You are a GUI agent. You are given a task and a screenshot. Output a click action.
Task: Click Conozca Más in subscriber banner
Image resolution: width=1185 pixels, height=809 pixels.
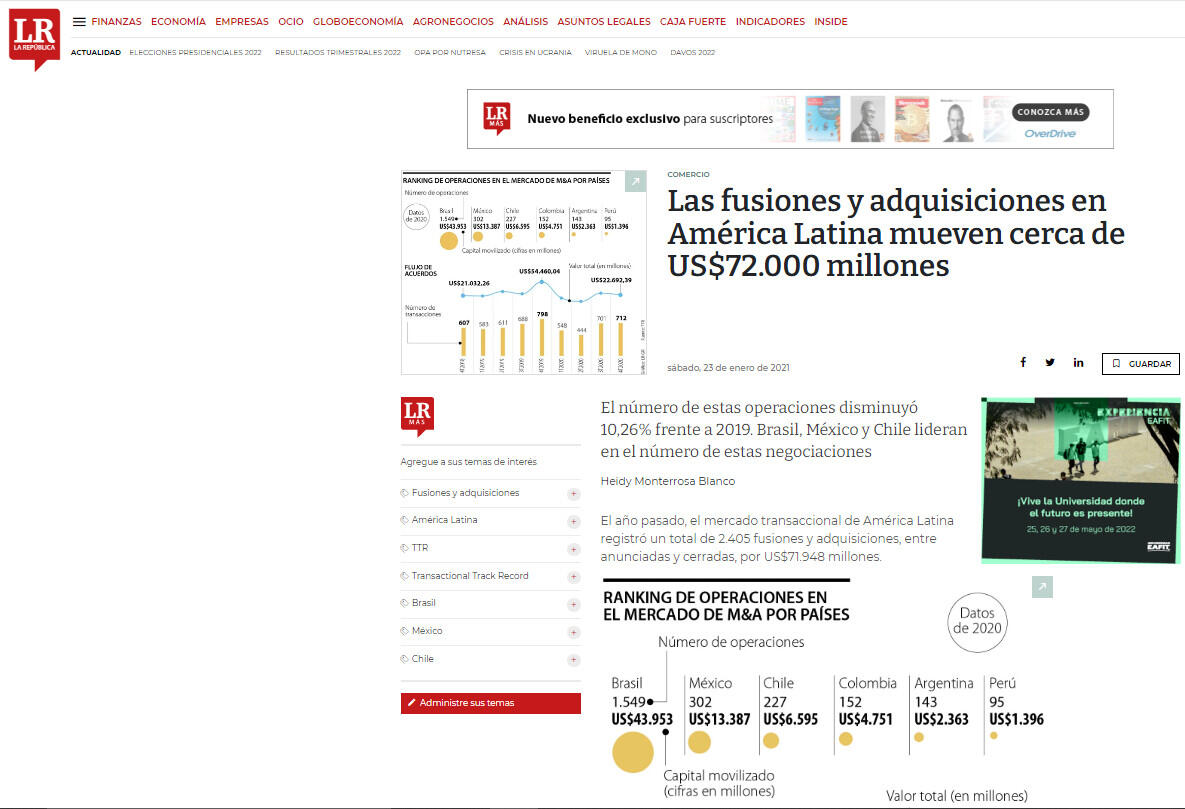coord(1050,112)
